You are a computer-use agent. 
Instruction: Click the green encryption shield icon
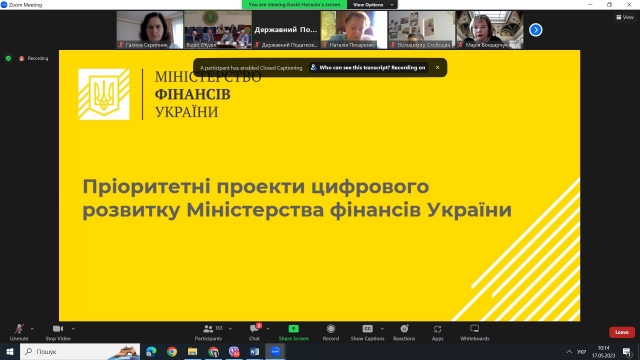[8, 58]
